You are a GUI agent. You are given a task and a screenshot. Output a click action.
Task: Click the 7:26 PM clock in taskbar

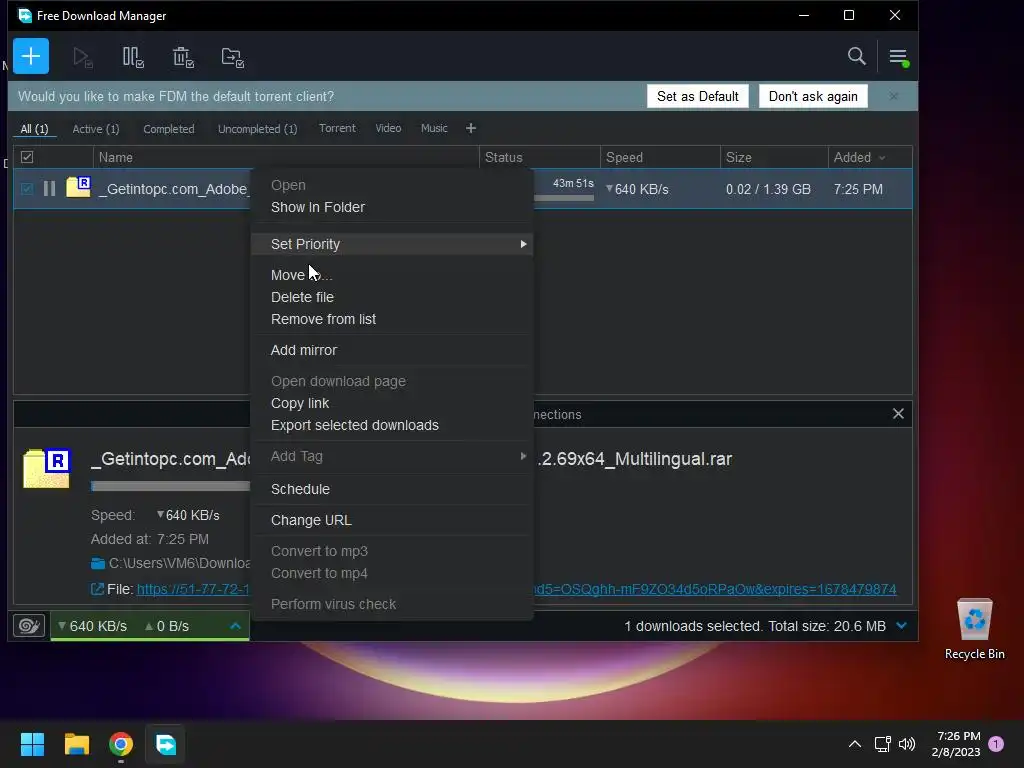click(x=958, y=744)
